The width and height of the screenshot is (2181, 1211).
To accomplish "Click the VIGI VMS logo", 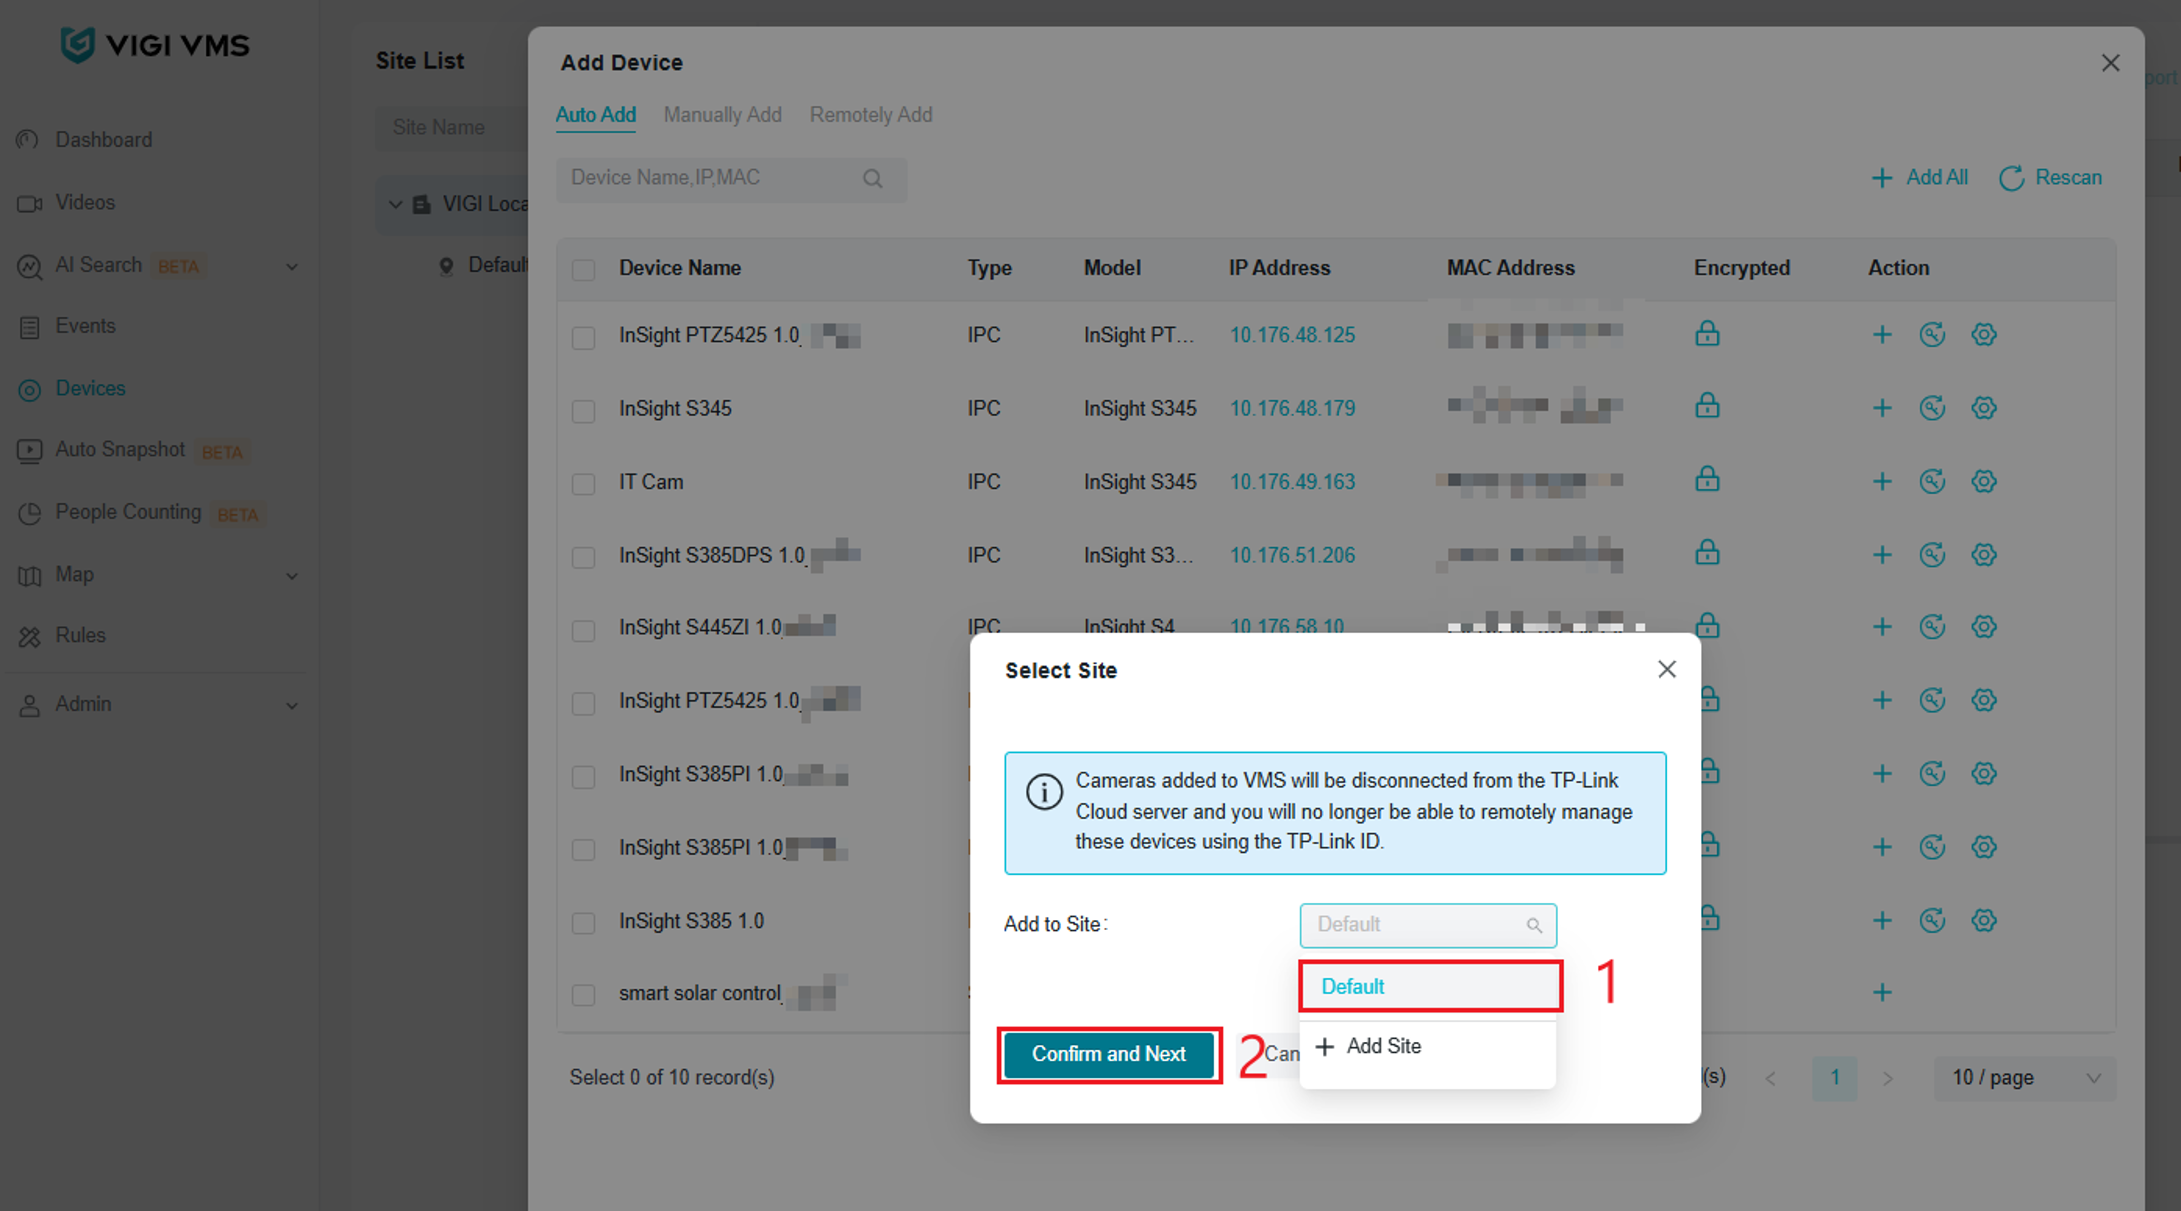I will tap(155, 45).
